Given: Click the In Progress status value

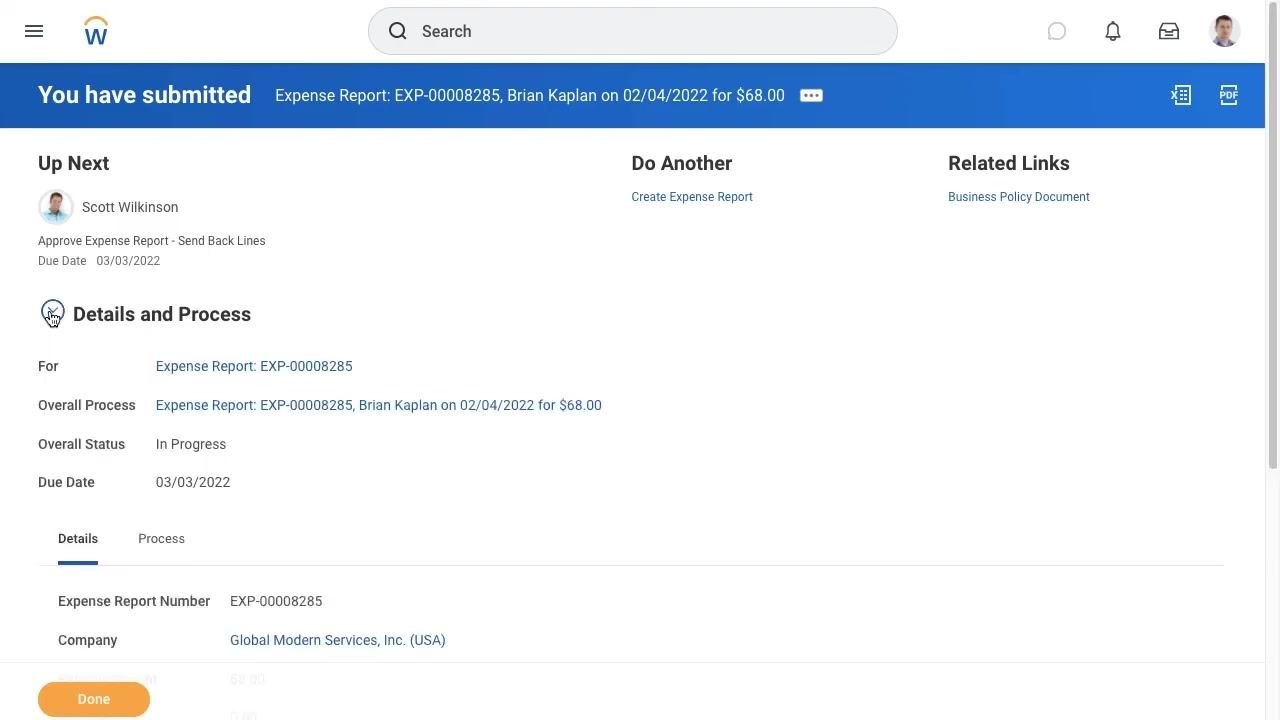Looking at the screenshot, I should [191, 444].
